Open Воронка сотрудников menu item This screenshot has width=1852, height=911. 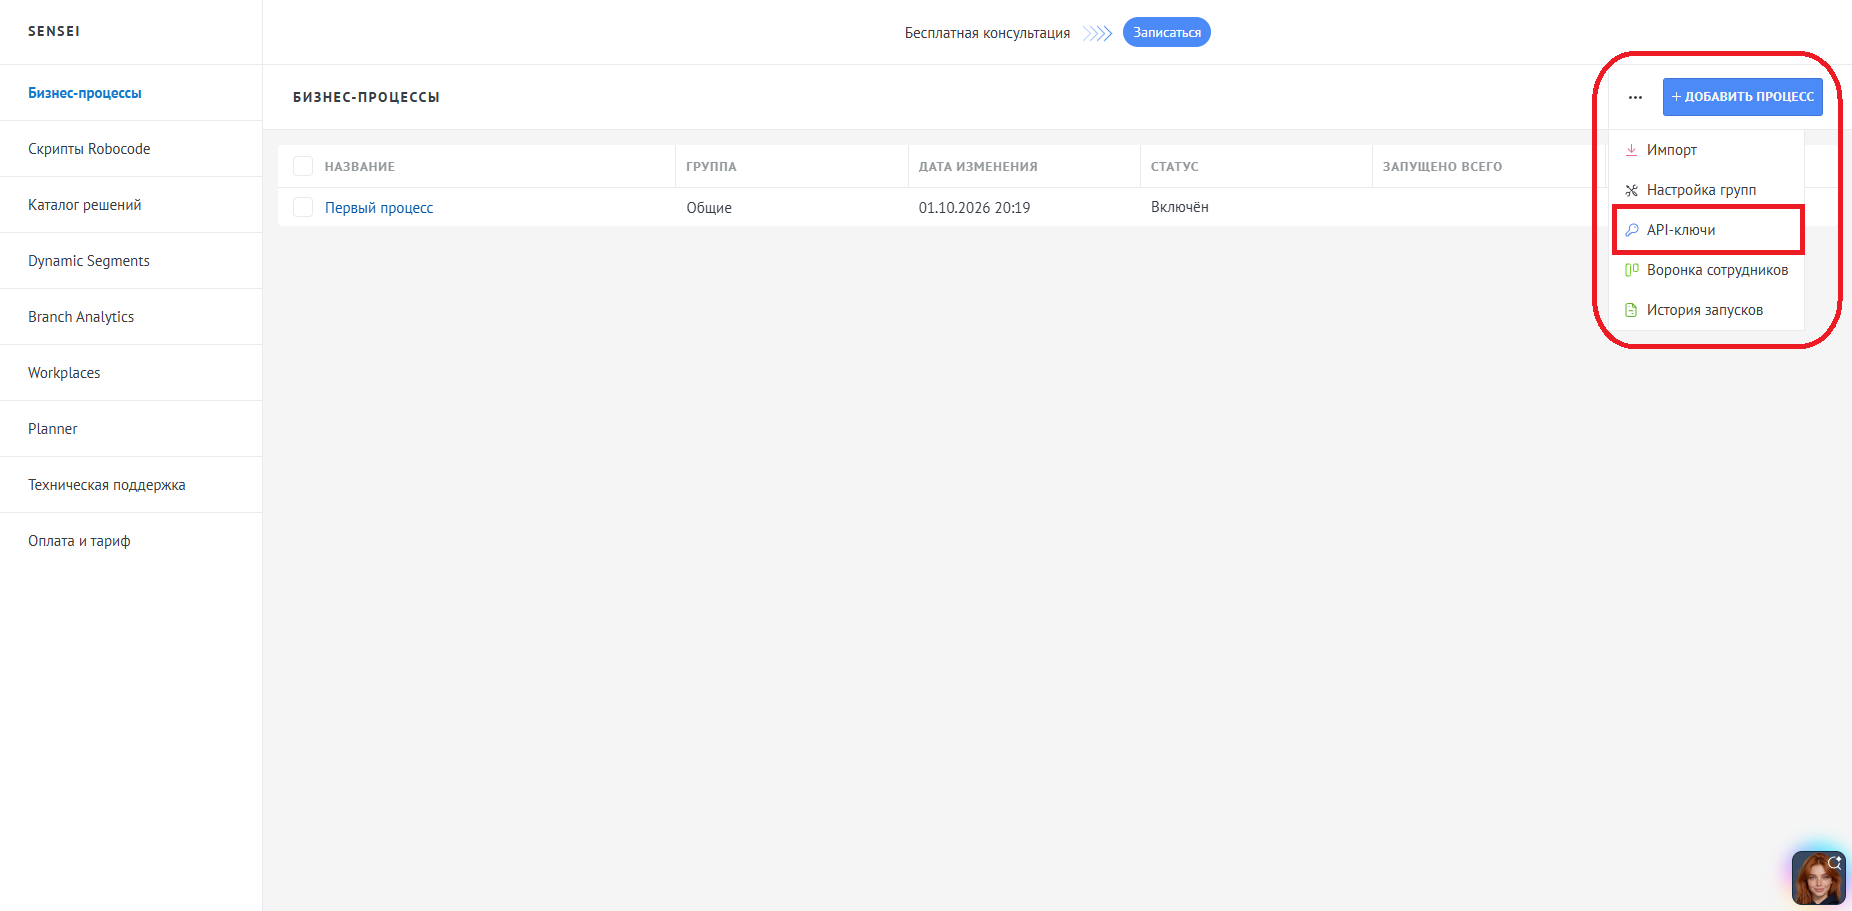(1706, 270)
